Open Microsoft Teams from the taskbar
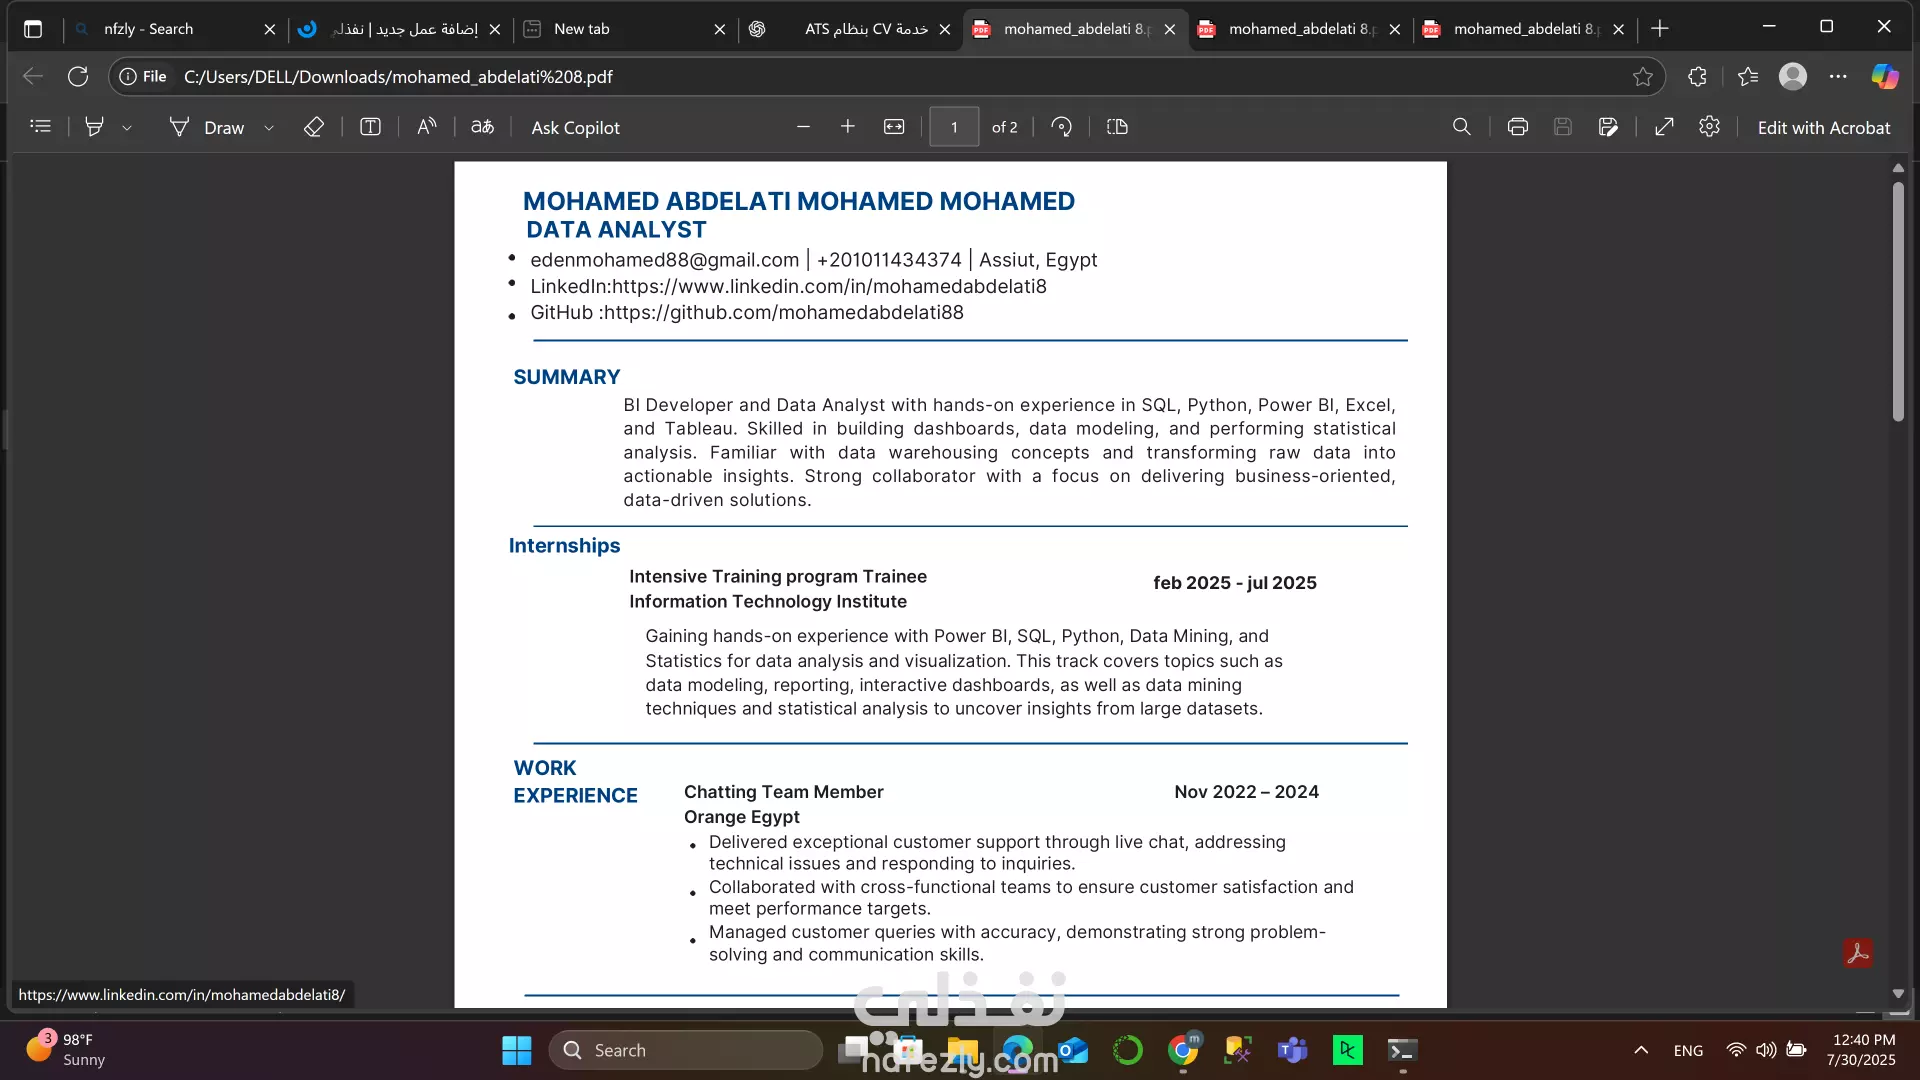The width and height of the screenshot is (1920, 1080). [x=1293, y=1050]
